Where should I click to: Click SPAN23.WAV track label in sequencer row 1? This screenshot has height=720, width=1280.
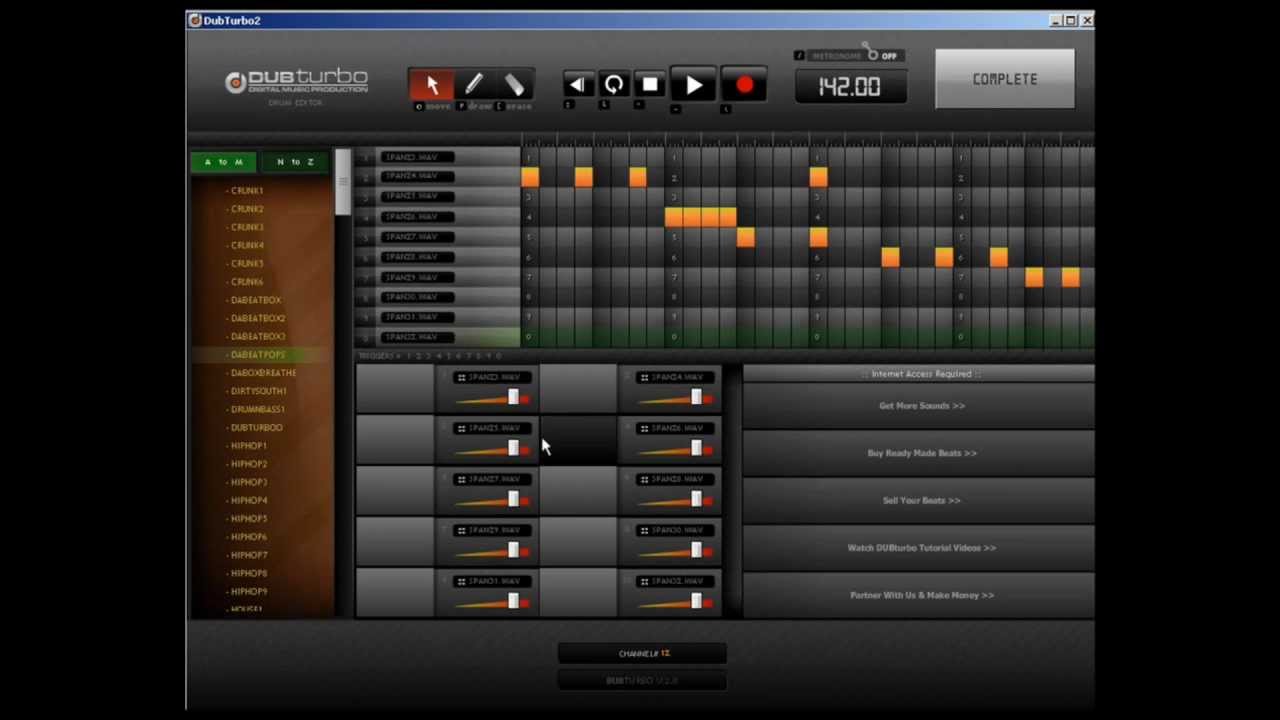418,157
